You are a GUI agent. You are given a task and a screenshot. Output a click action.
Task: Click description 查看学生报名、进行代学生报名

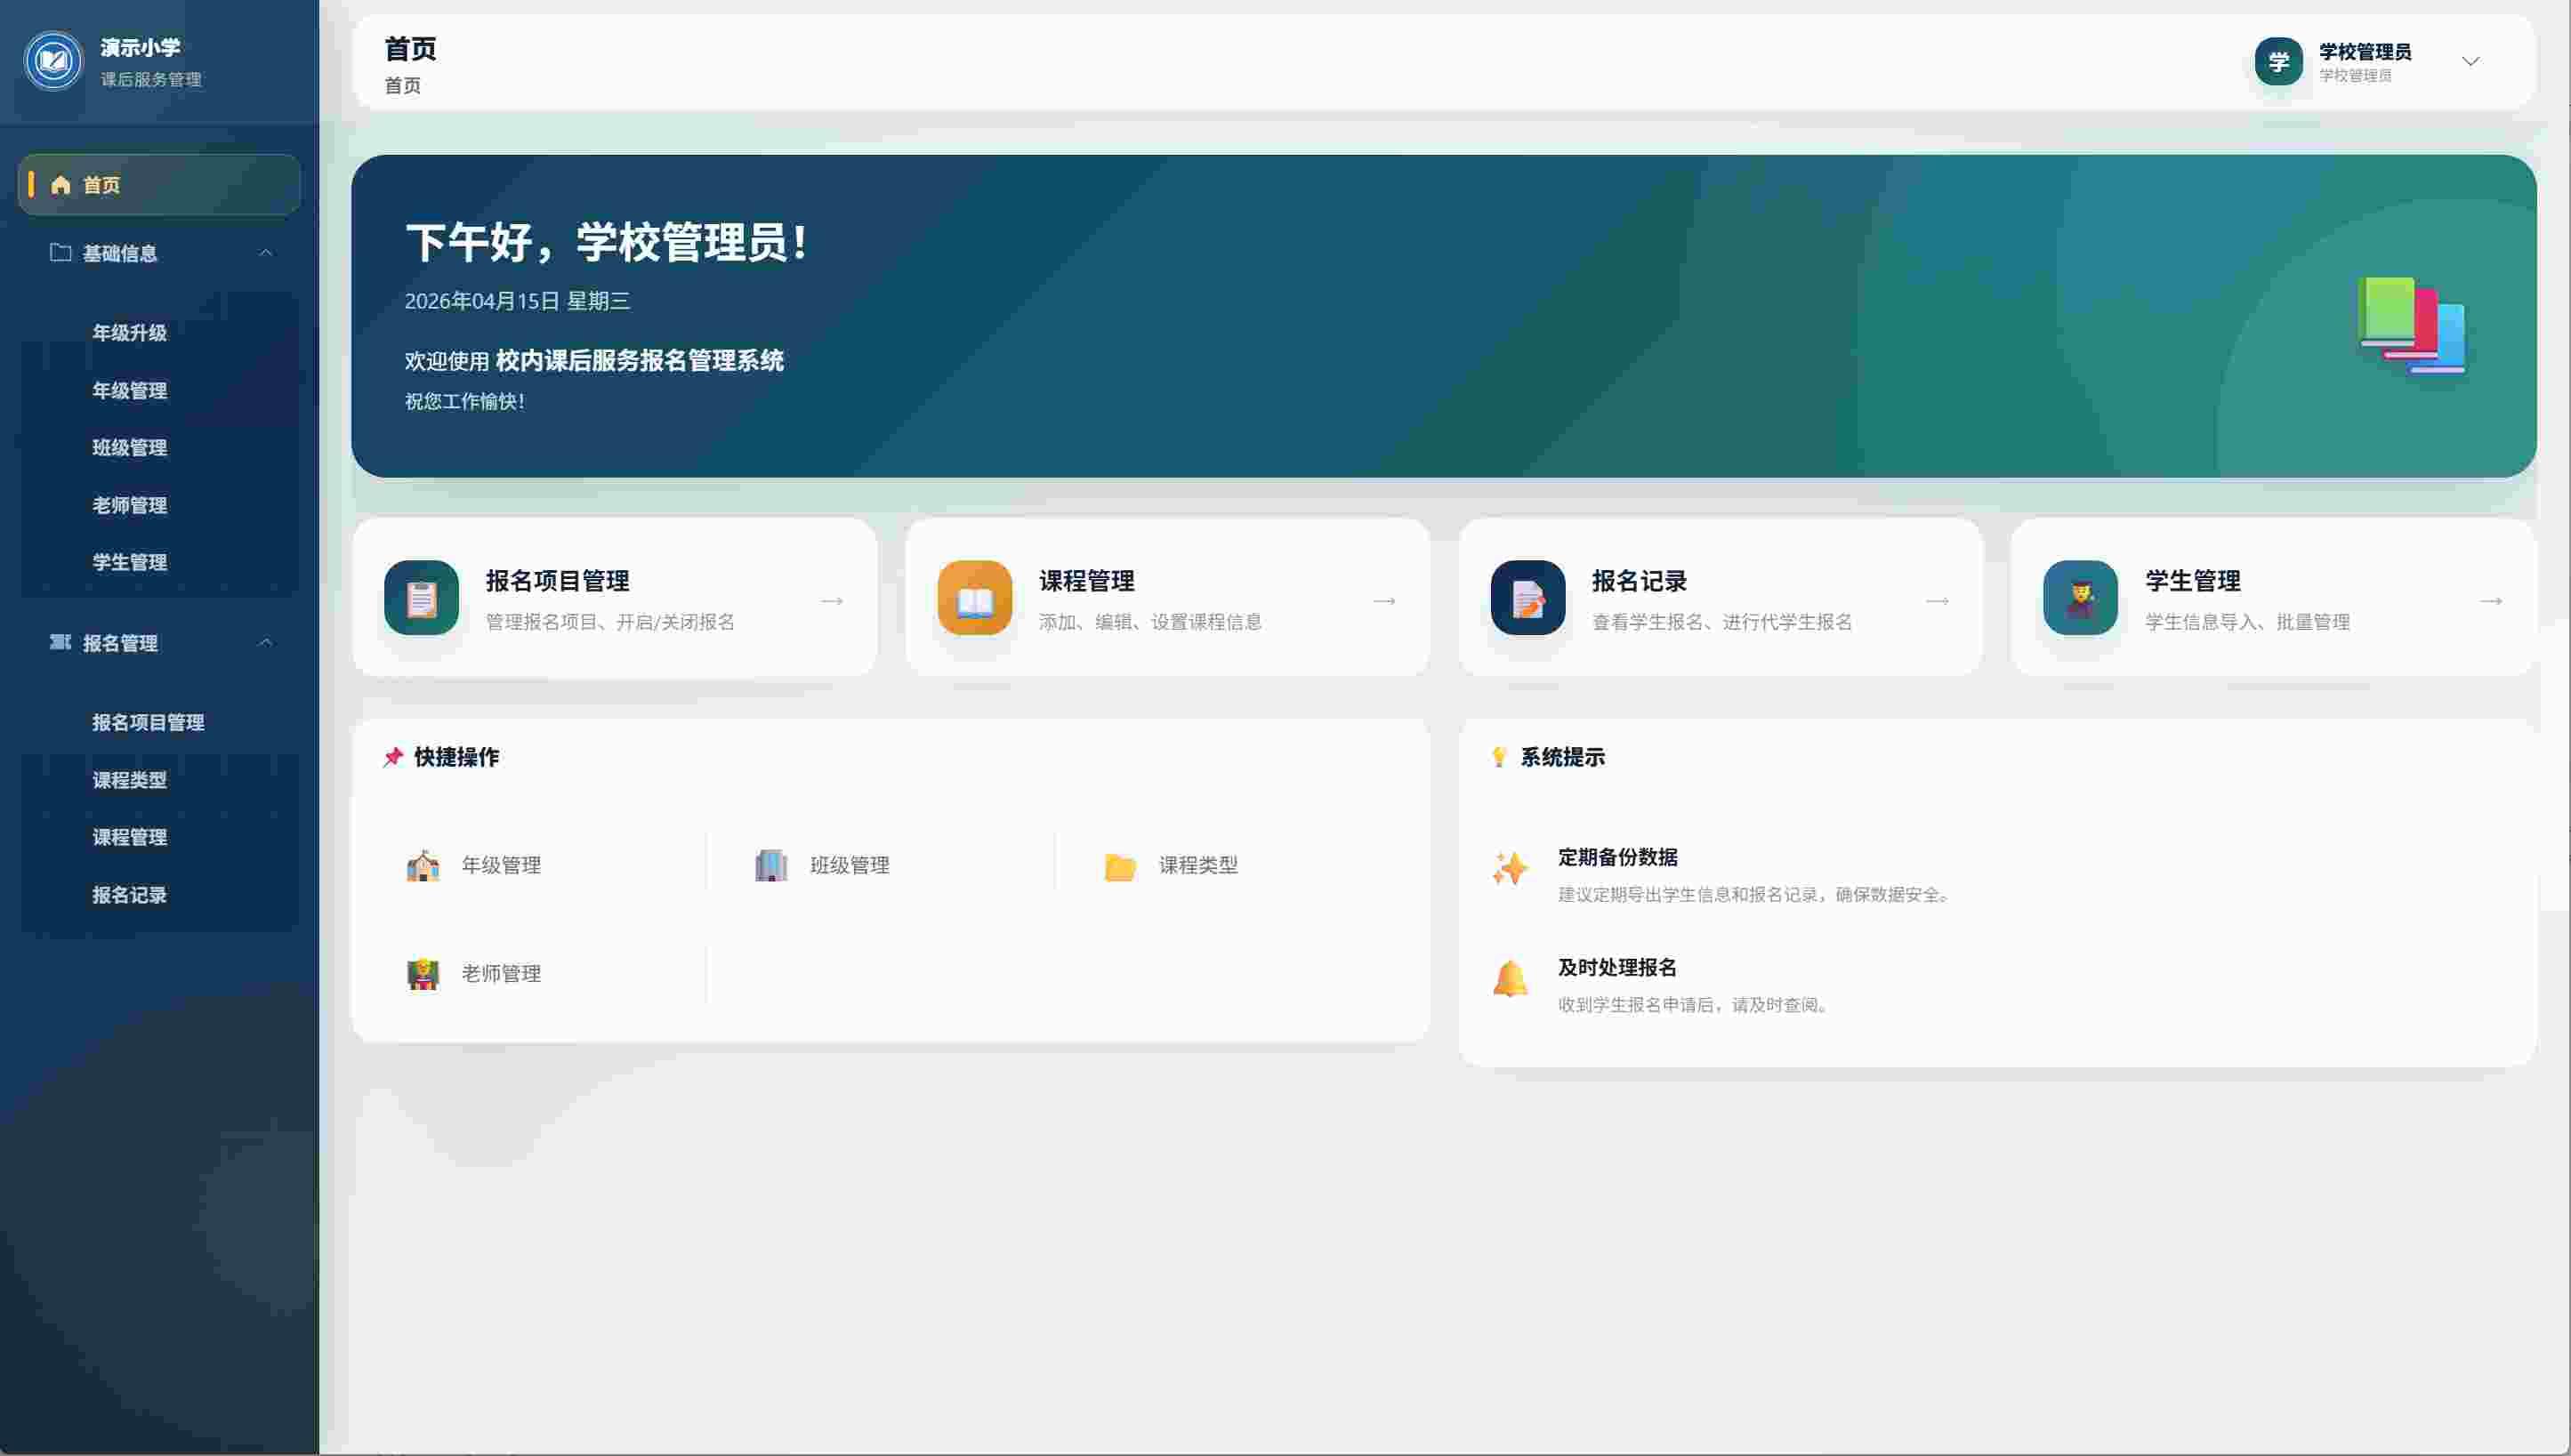click(1722, 622)
